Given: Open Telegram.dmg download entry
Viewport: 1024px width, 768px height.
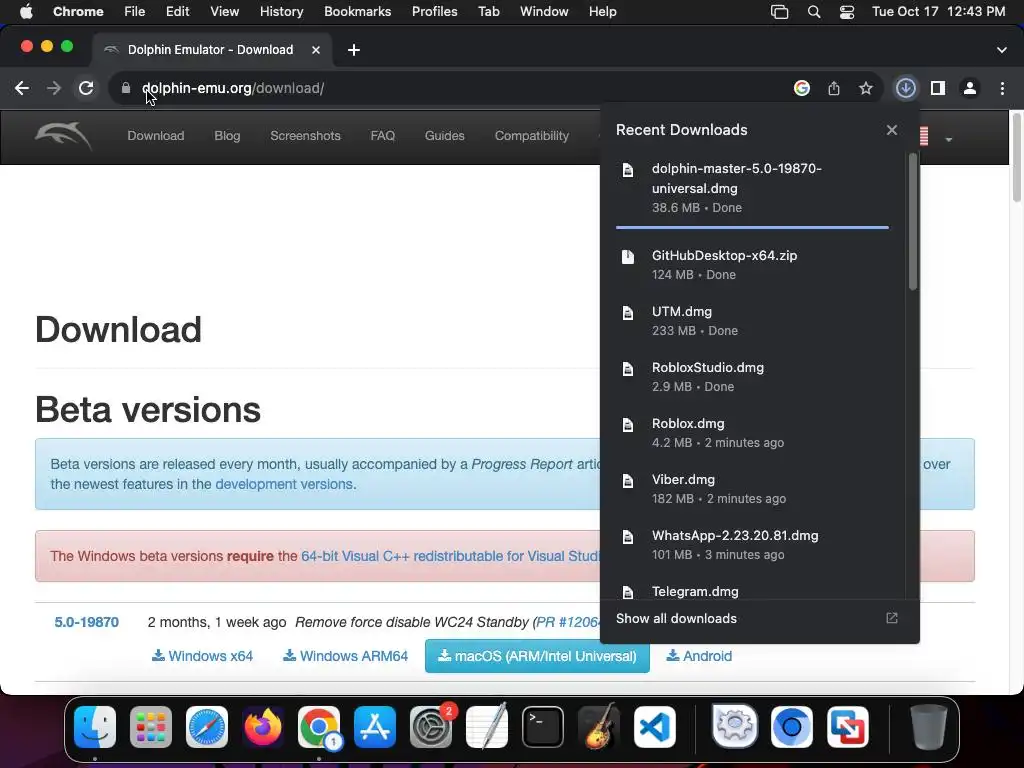Looking at the screenshot, I should 752,590.
